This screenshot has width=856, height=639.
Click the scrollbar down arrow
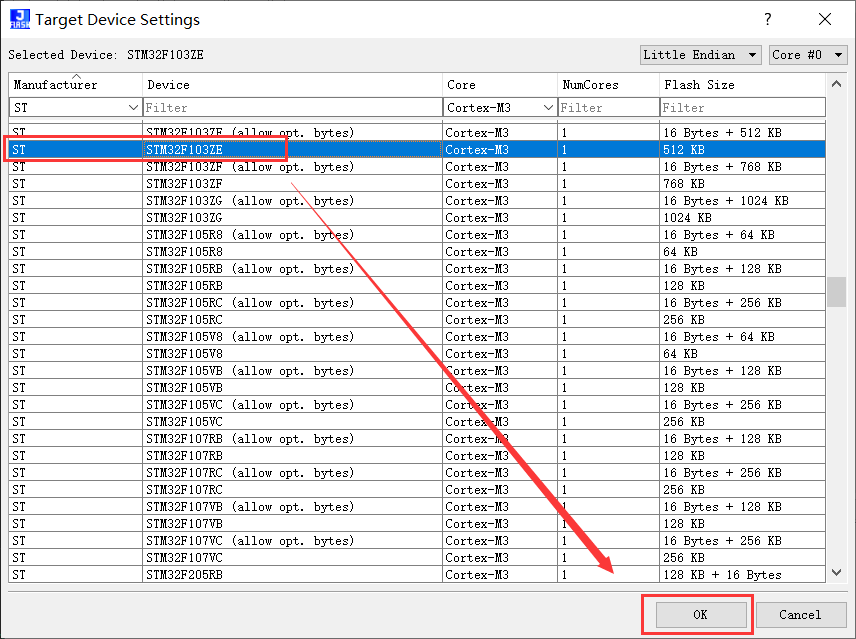836,572
